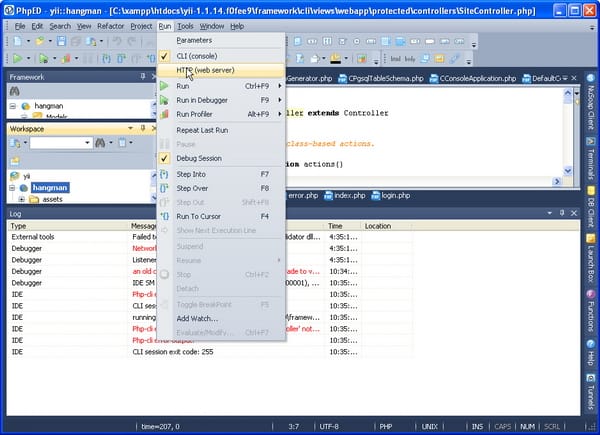
Task: Click the hyperlink chain toolbar icon
Action: pos(454,59)
